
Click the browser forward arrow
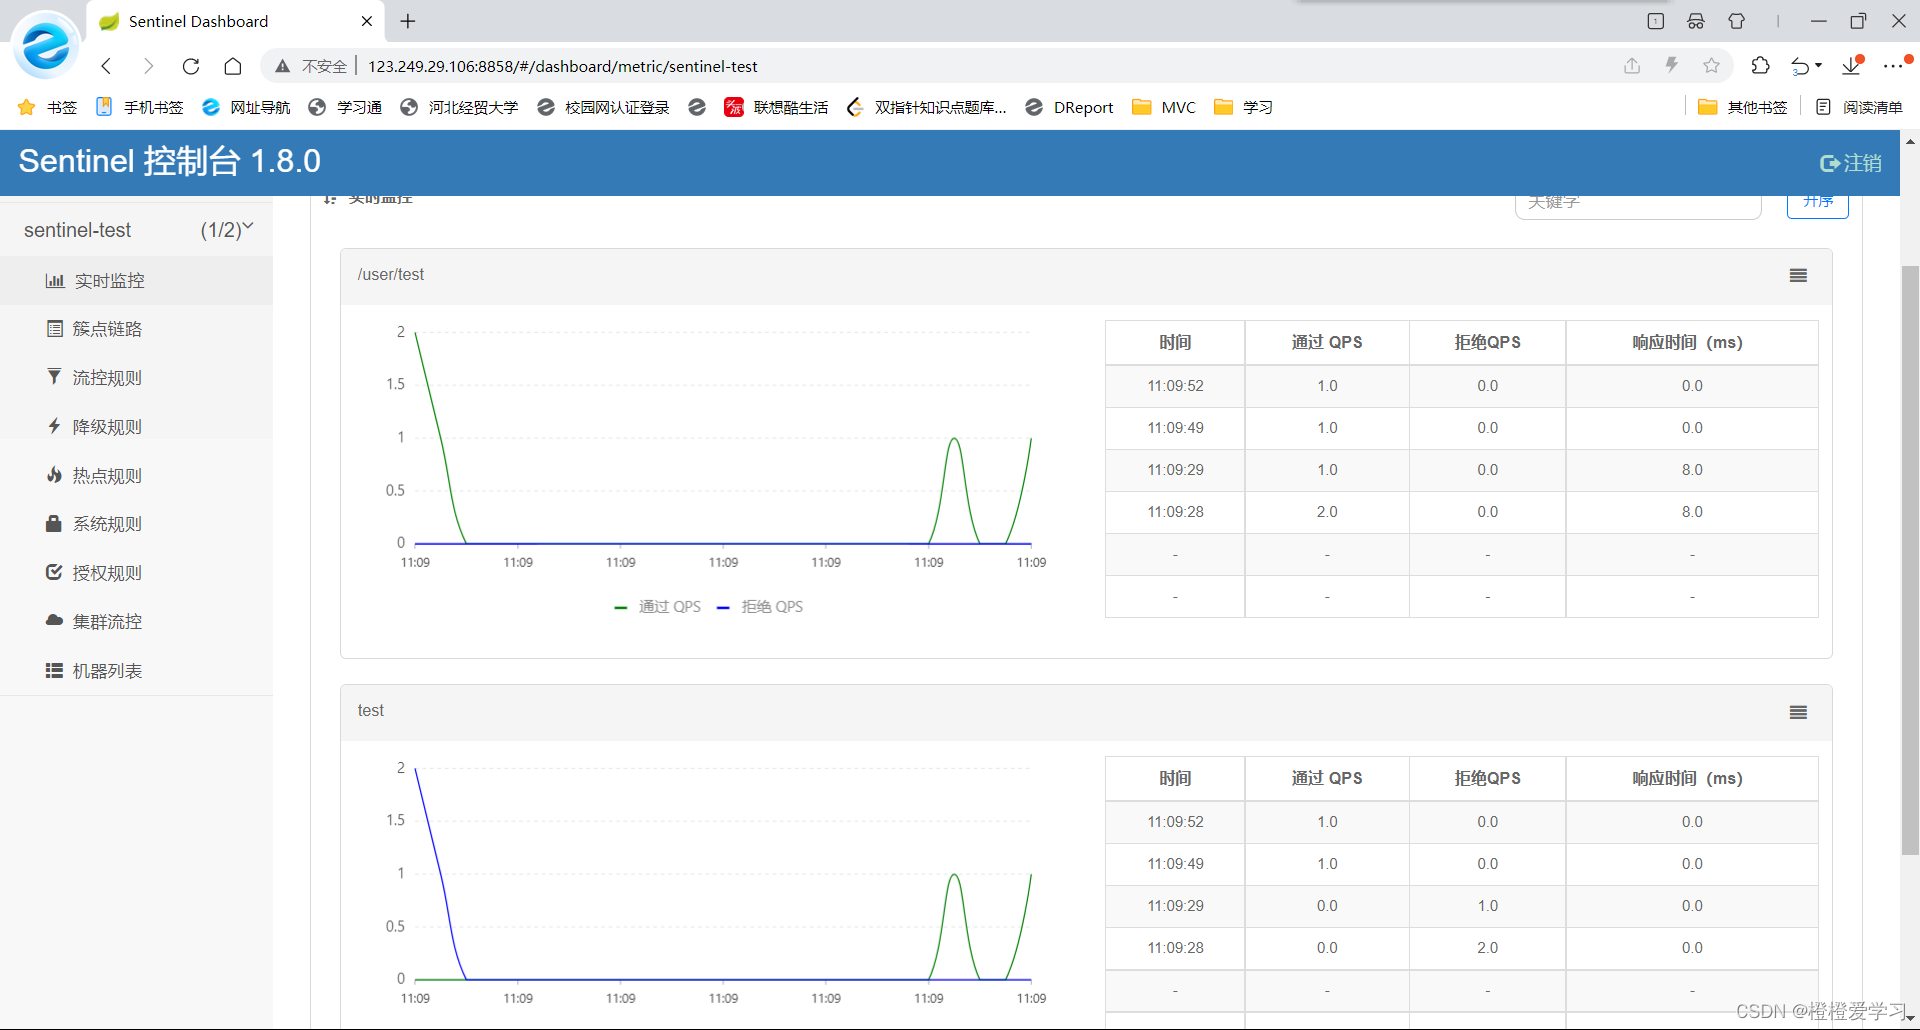click(x=148, y=66)
